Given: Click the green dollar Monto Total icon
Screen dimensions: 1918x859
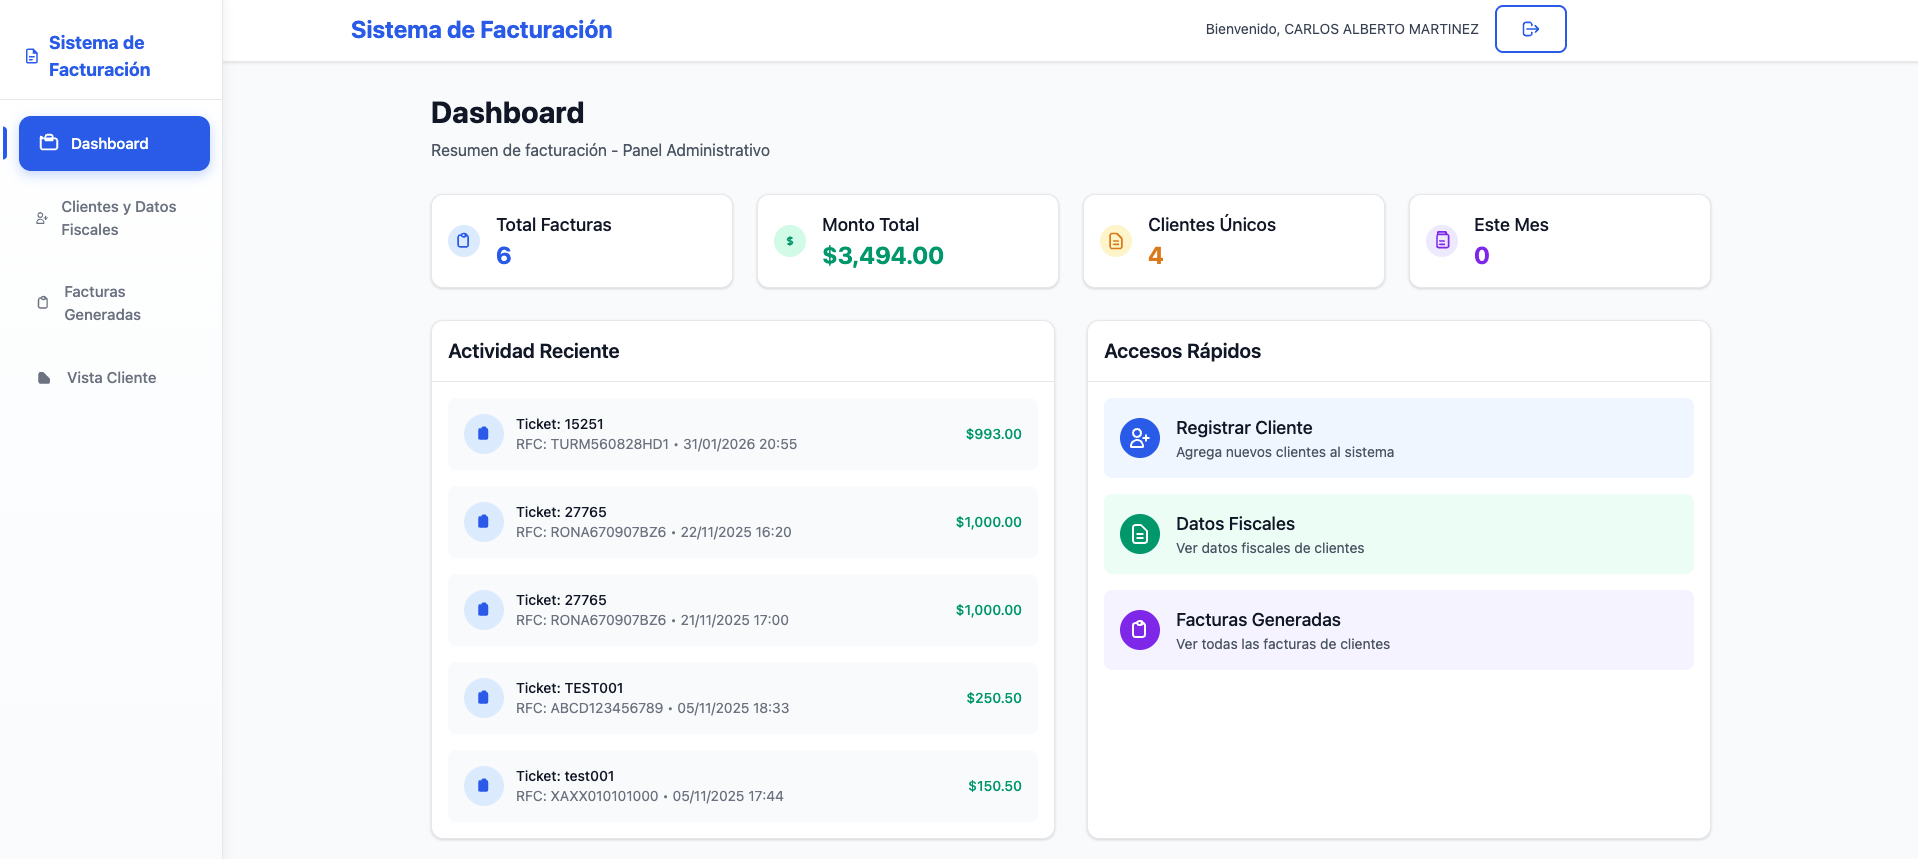Looking at the screenshot, I should [789, 241].
